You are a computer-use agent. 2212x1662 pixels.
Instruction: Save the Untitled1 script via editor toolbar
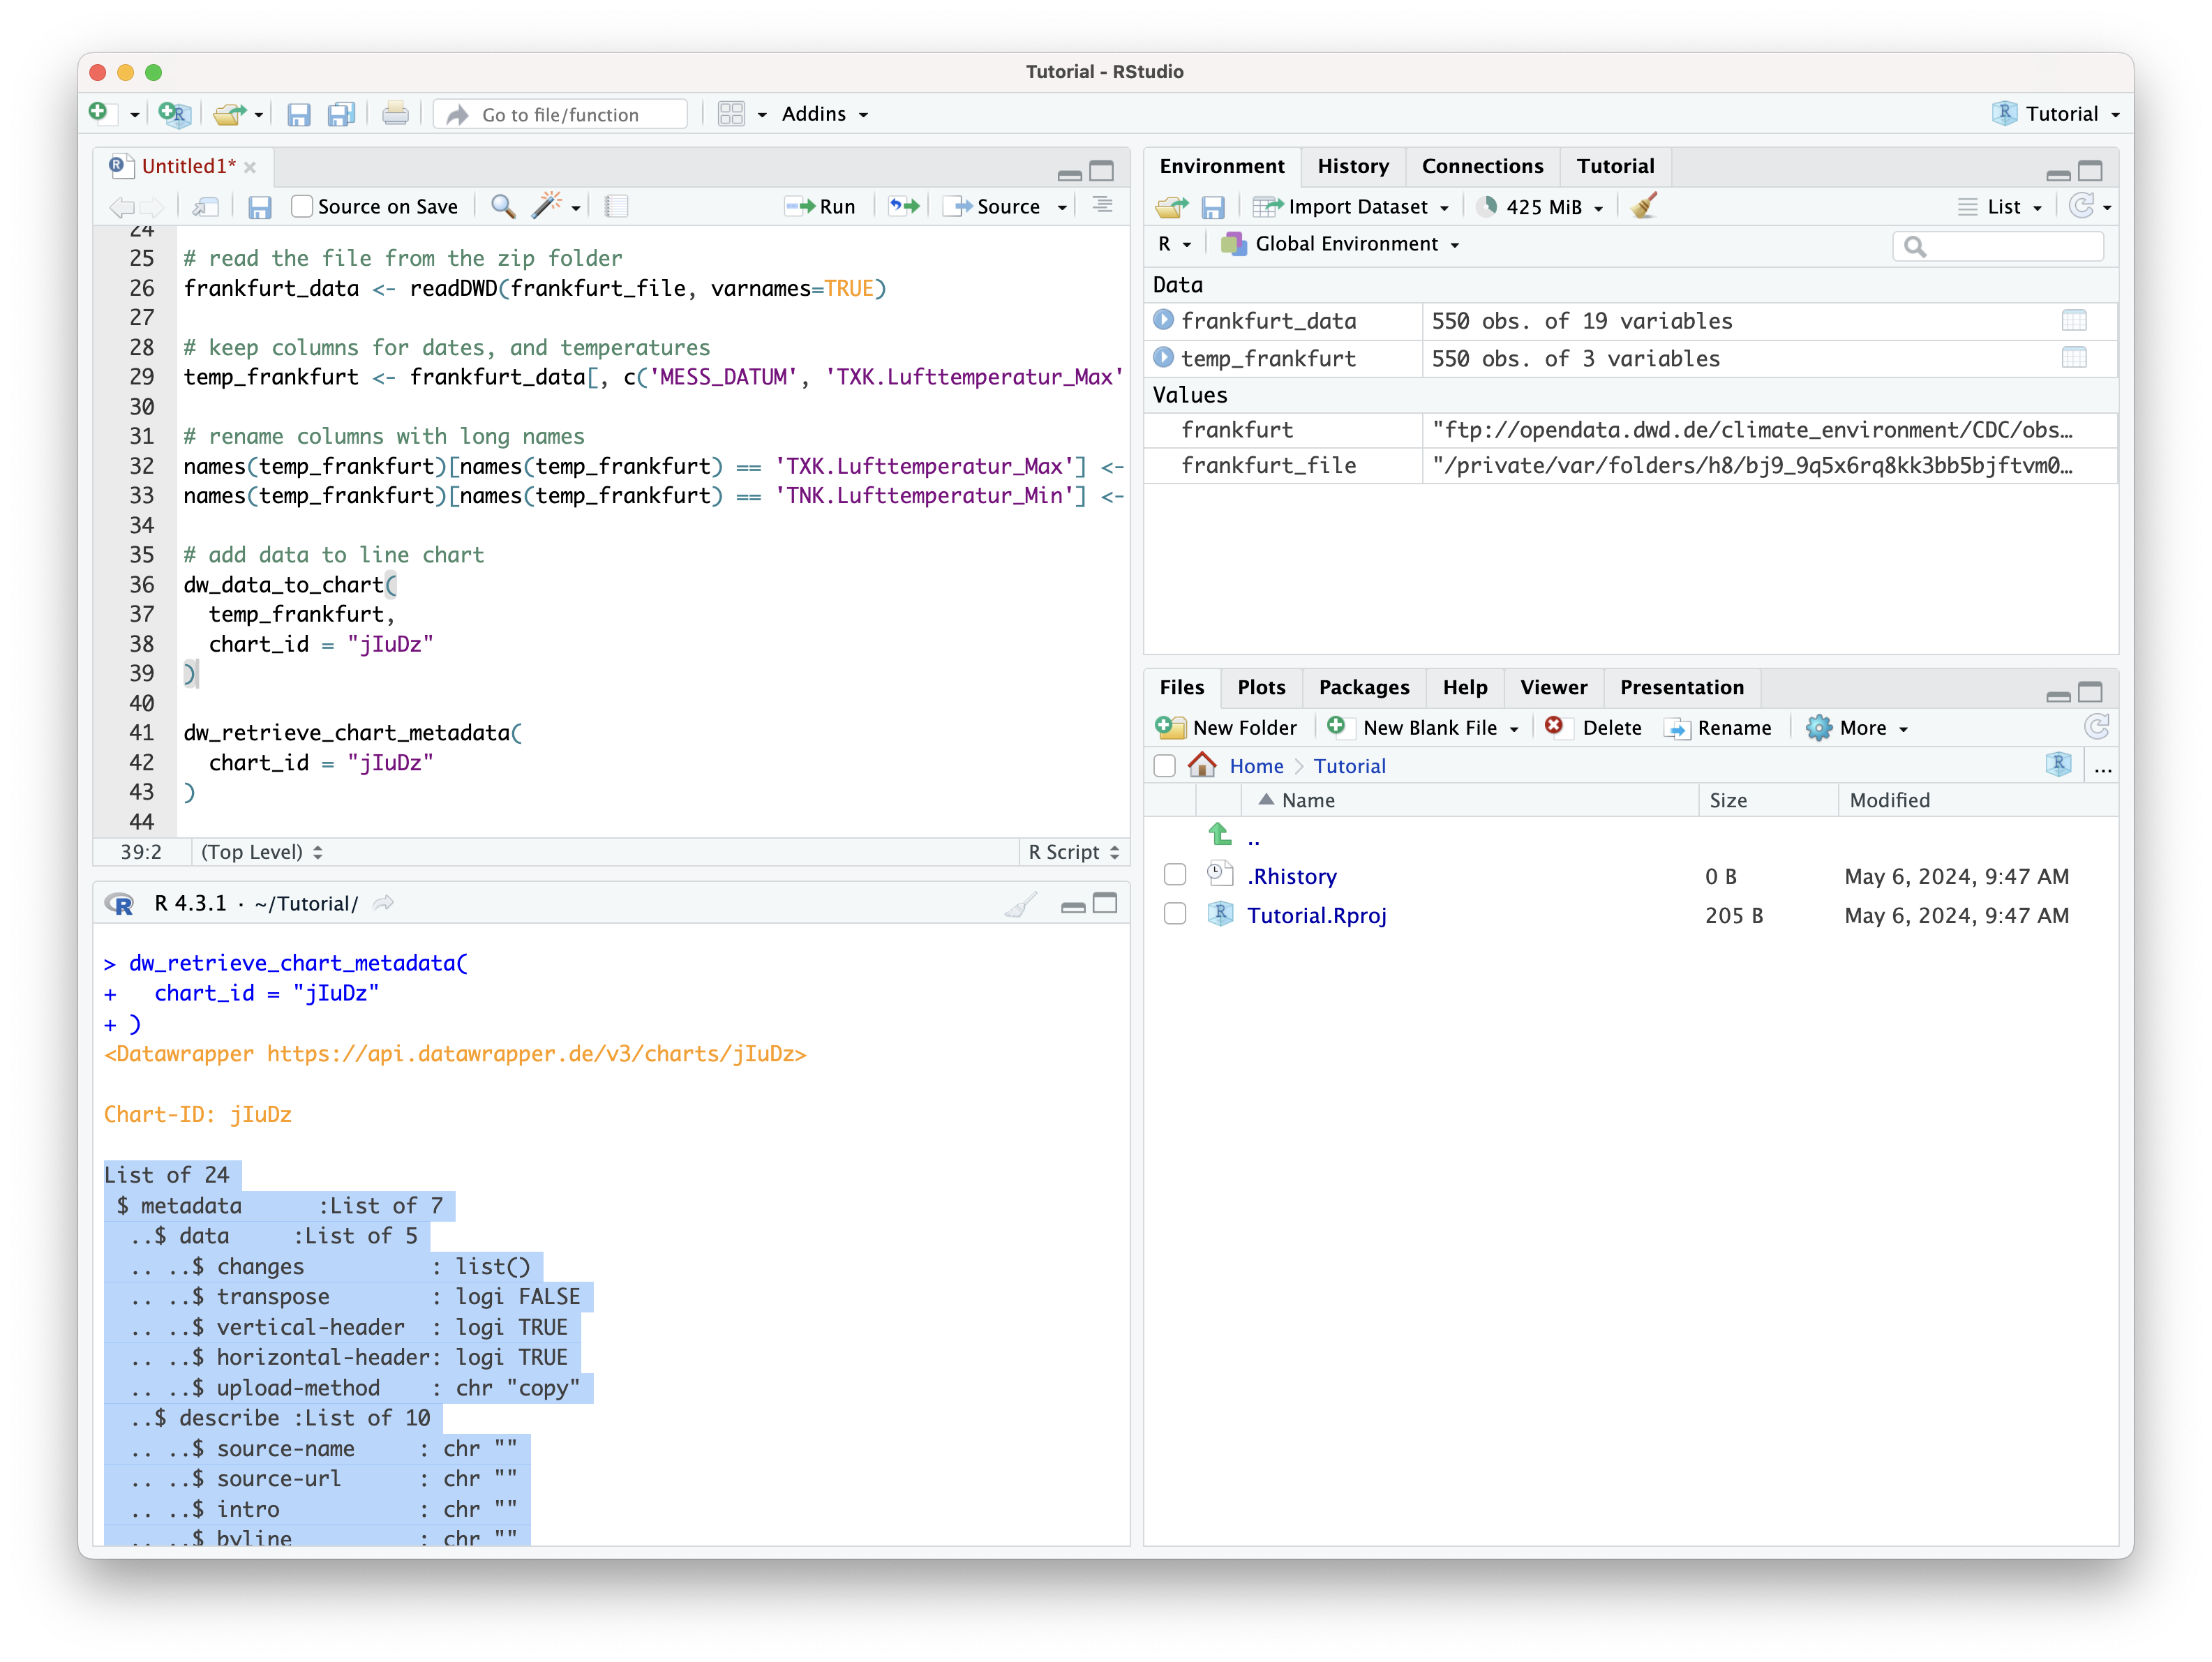pos(260,207)
